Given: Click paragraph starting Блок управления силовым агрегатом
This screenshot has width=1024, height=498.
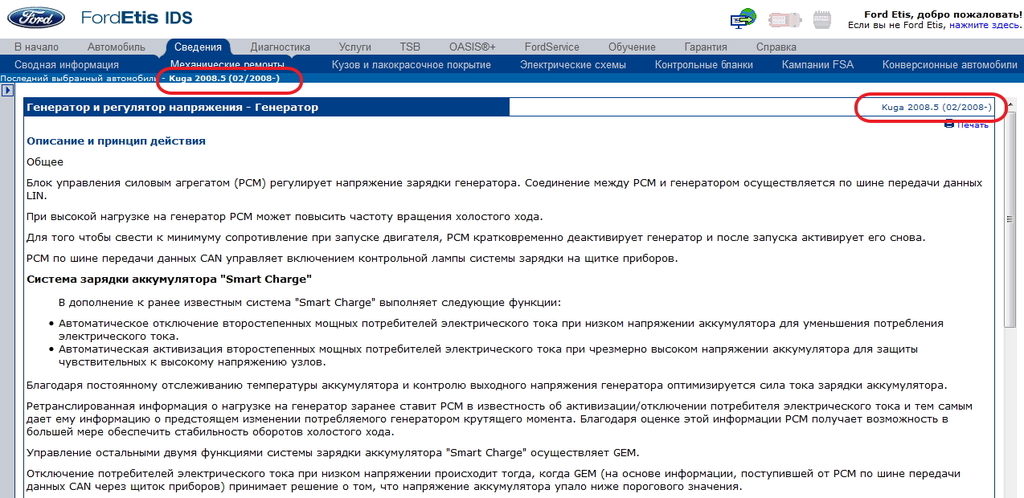Looking at the screenshot, I should [504, 189].
